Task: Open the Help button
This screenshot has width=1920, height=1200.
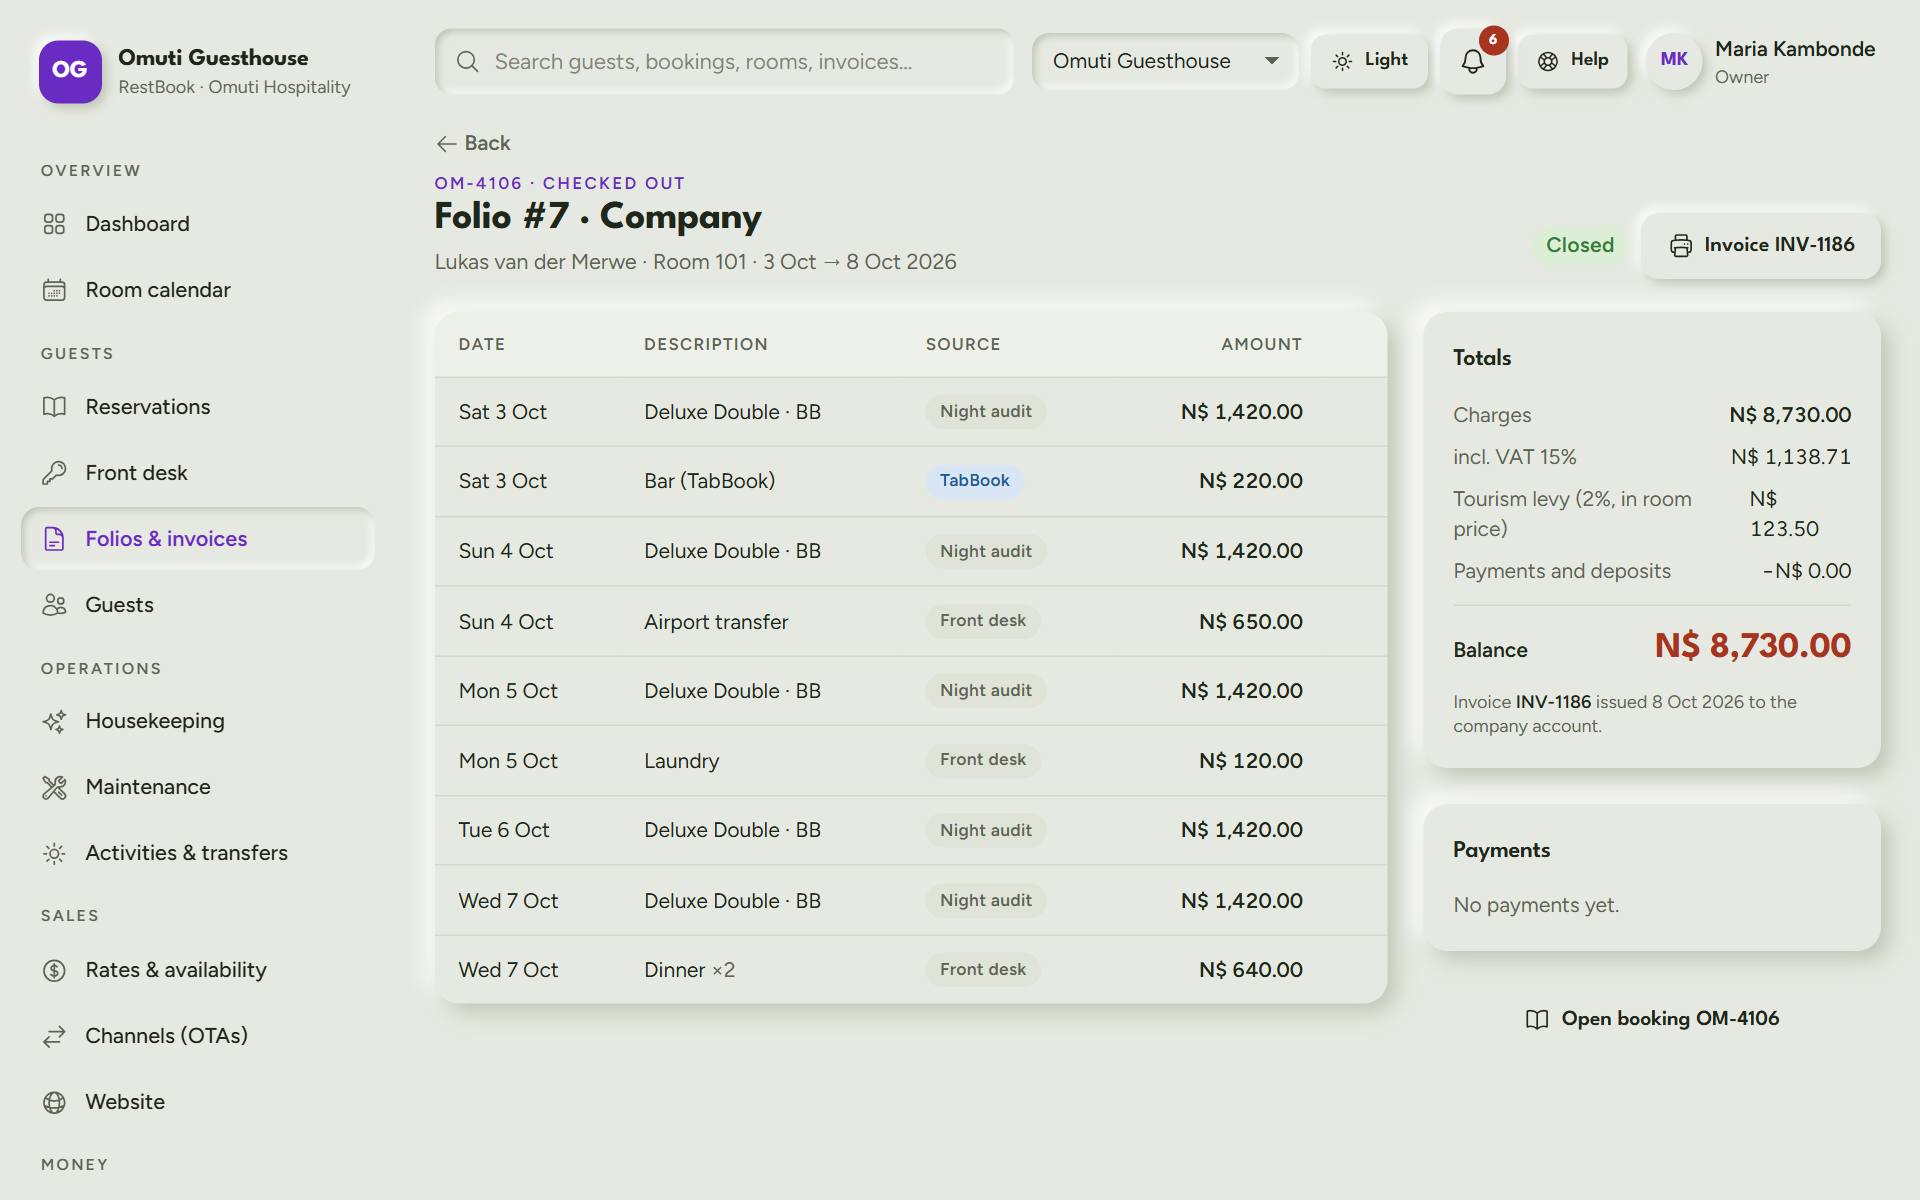Action: click(x=1573, y=61)
